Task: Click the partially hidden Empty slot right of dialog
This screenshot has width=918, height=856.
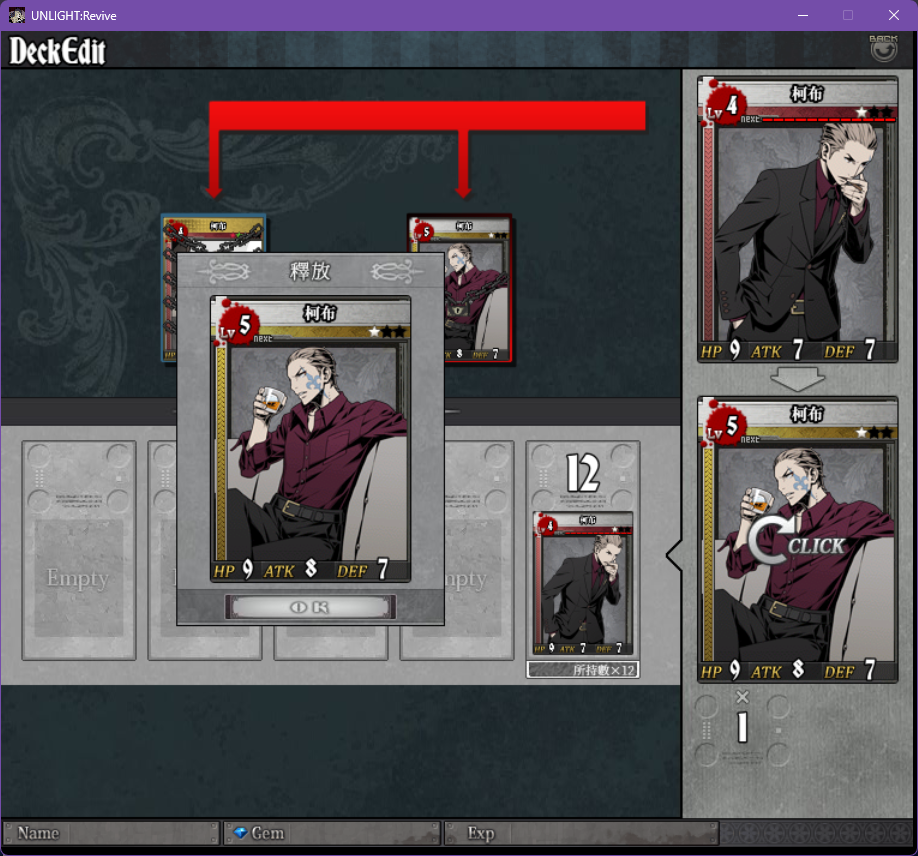Action: 479,550
